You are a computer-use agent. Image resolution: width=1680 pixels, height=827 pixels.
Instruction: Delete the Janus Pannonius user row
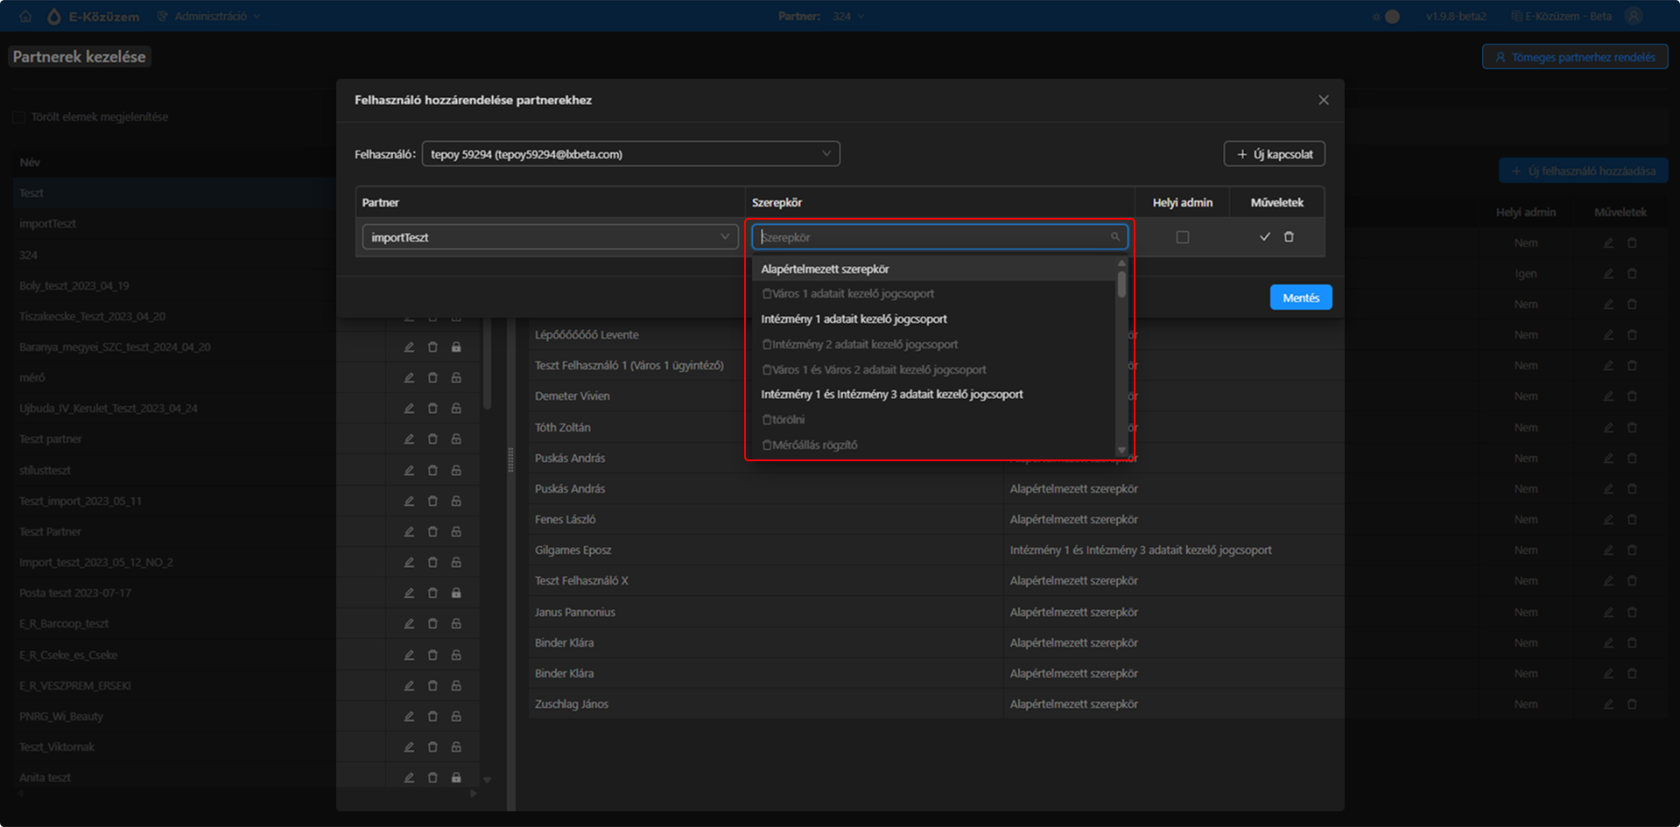click(x=1632, y=612)
